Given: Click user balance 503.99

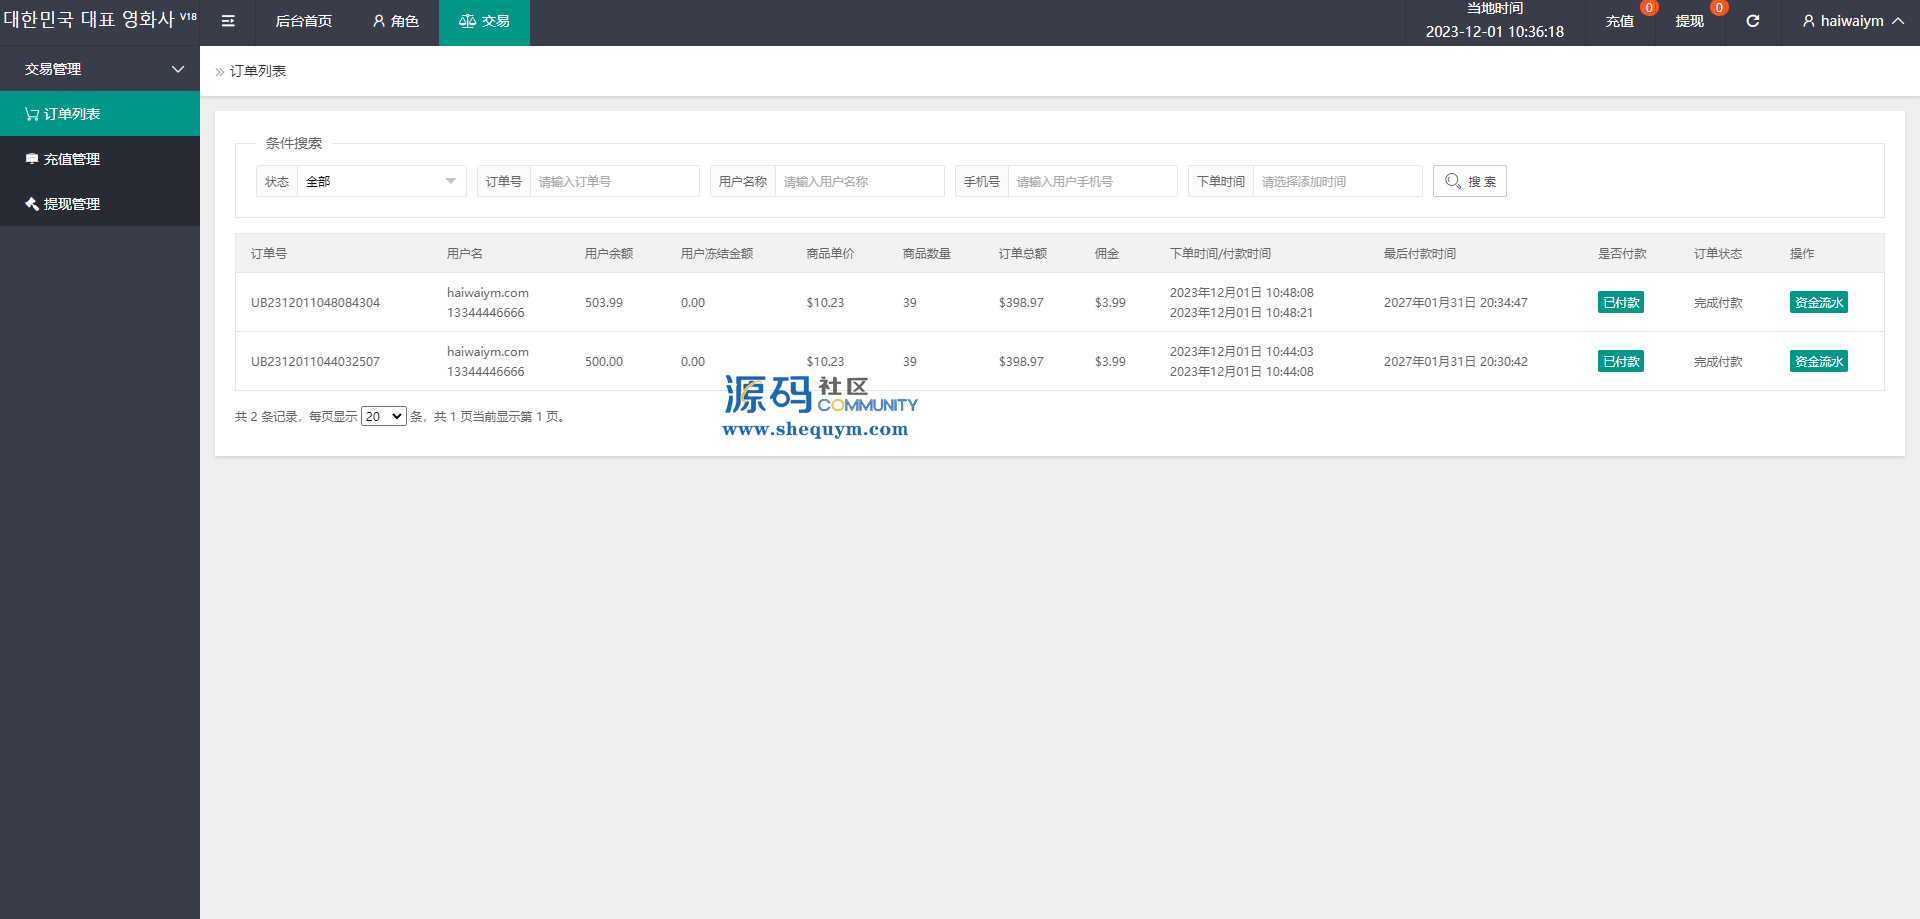Looking at the screenshot, I should 604,302.
